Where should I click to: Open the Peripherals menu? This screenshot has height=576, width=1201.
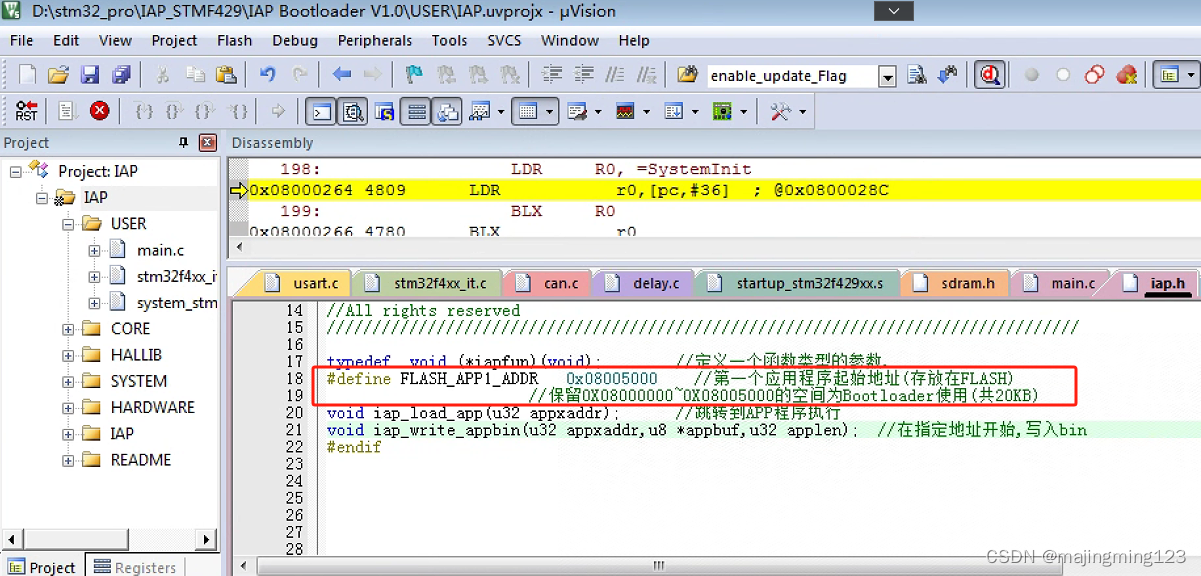pos(375,41)
